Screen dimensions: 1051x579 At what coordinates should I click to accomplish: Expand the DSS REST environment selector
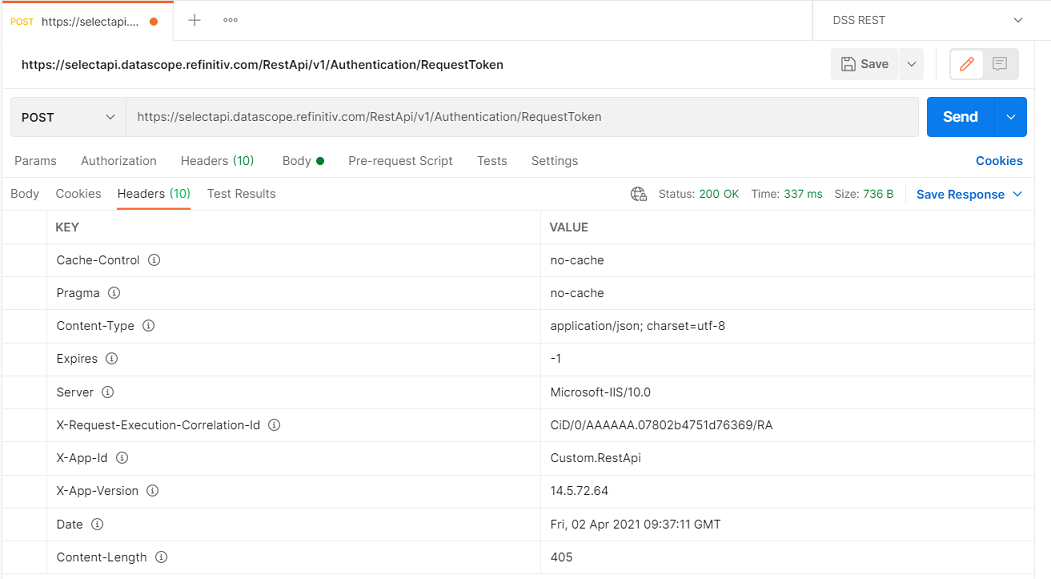[x=928, y=20]
